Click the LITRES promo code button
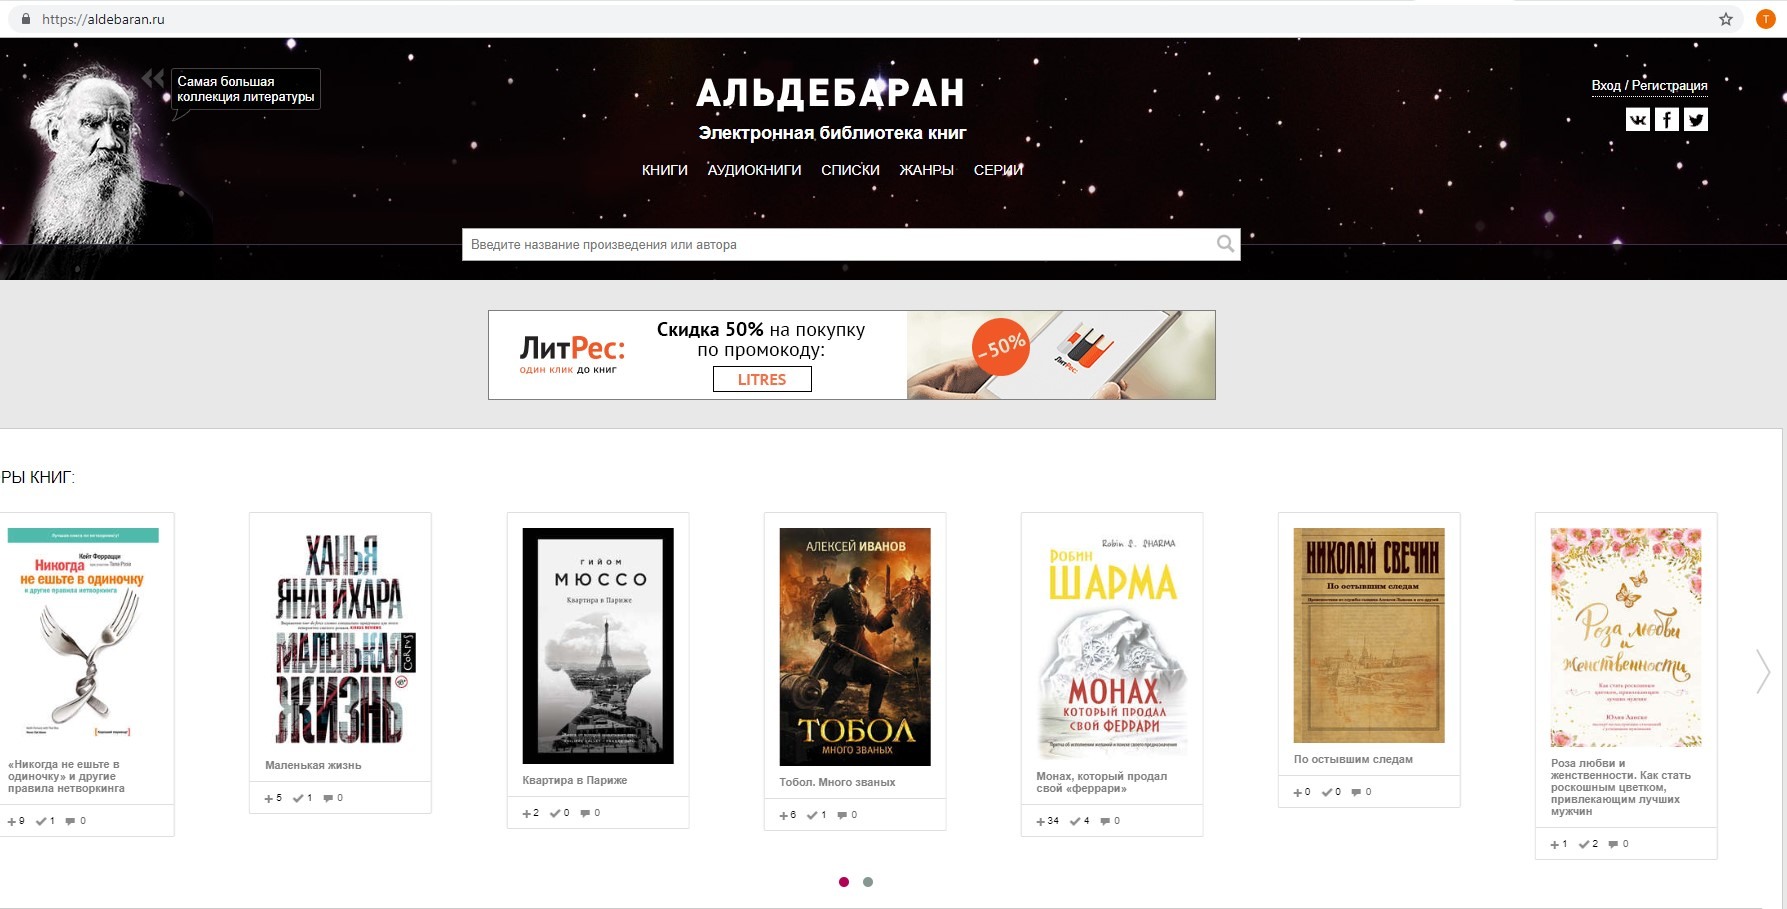The image size is (1787, 909). pyautogui.click(x=762, y=379)
